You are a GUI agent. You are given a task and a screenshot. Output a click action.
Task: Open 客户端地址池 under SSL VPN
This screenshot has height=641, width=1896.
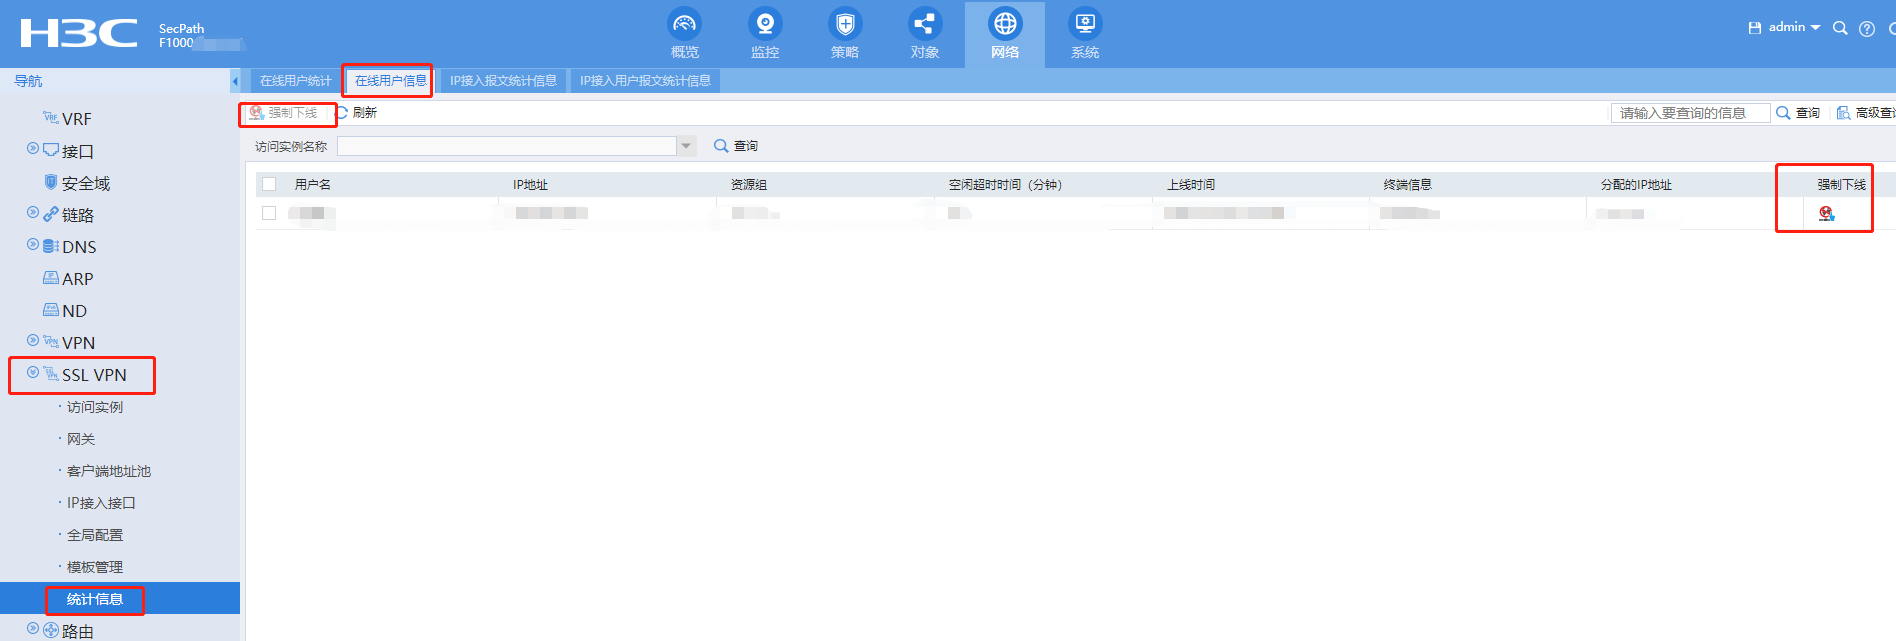[x=109, y=471]
